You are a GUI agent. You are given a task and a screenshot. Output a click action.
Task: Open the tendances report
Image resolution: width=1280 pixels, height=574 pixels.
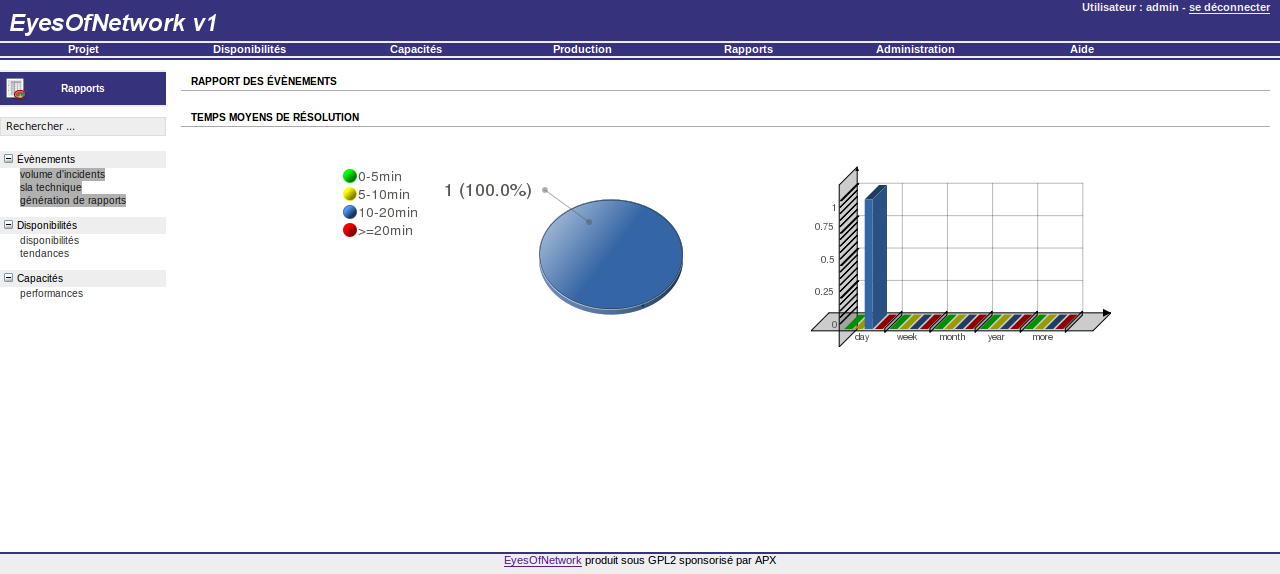coord(44,253)
